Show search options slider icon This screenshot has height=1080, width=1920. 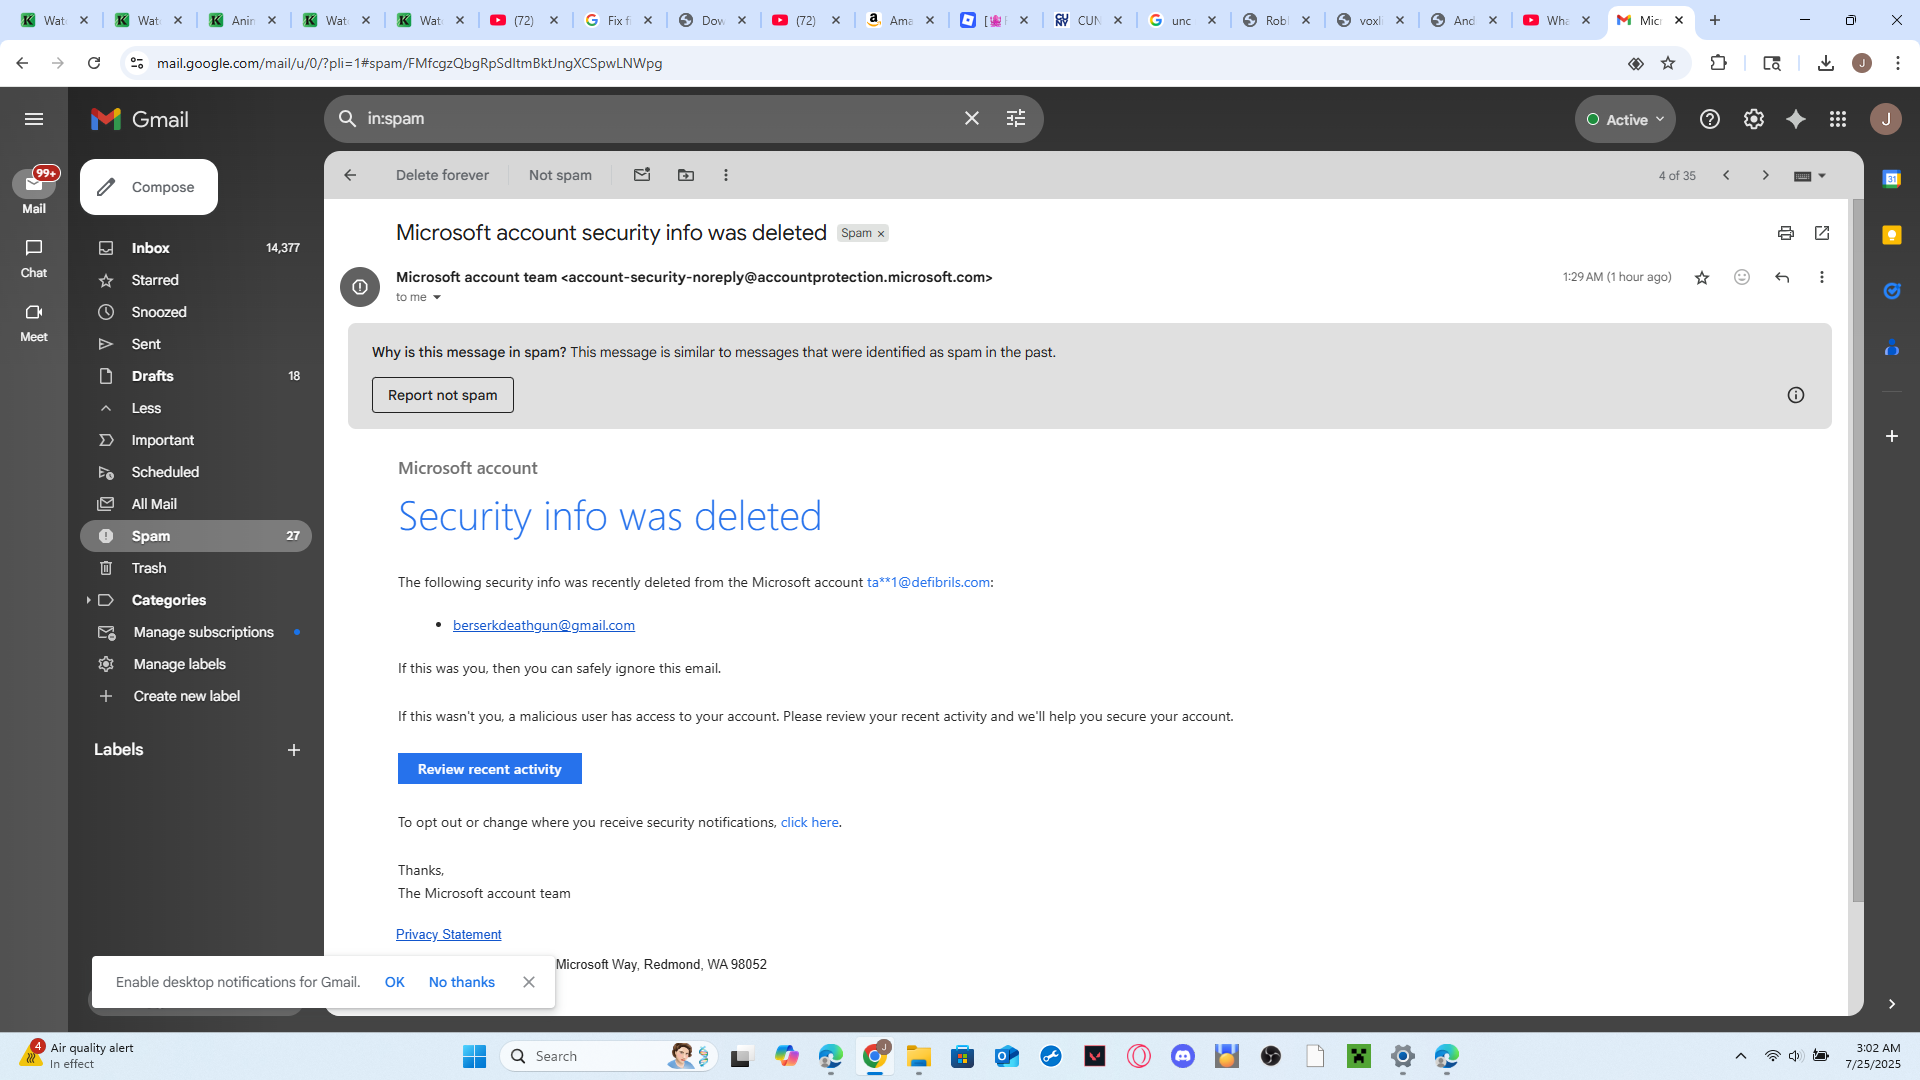point(1016,118)
